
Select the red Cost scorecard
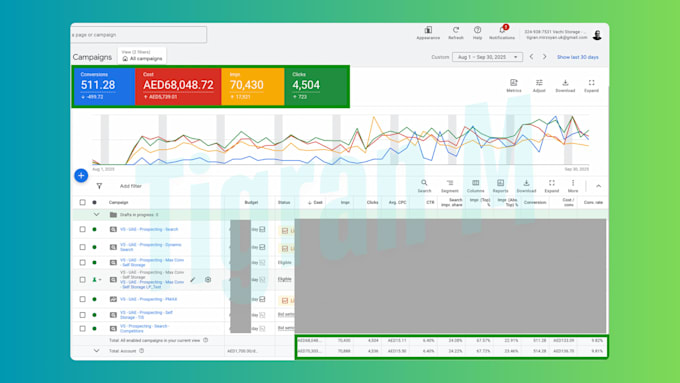click(x=178, y=86)
